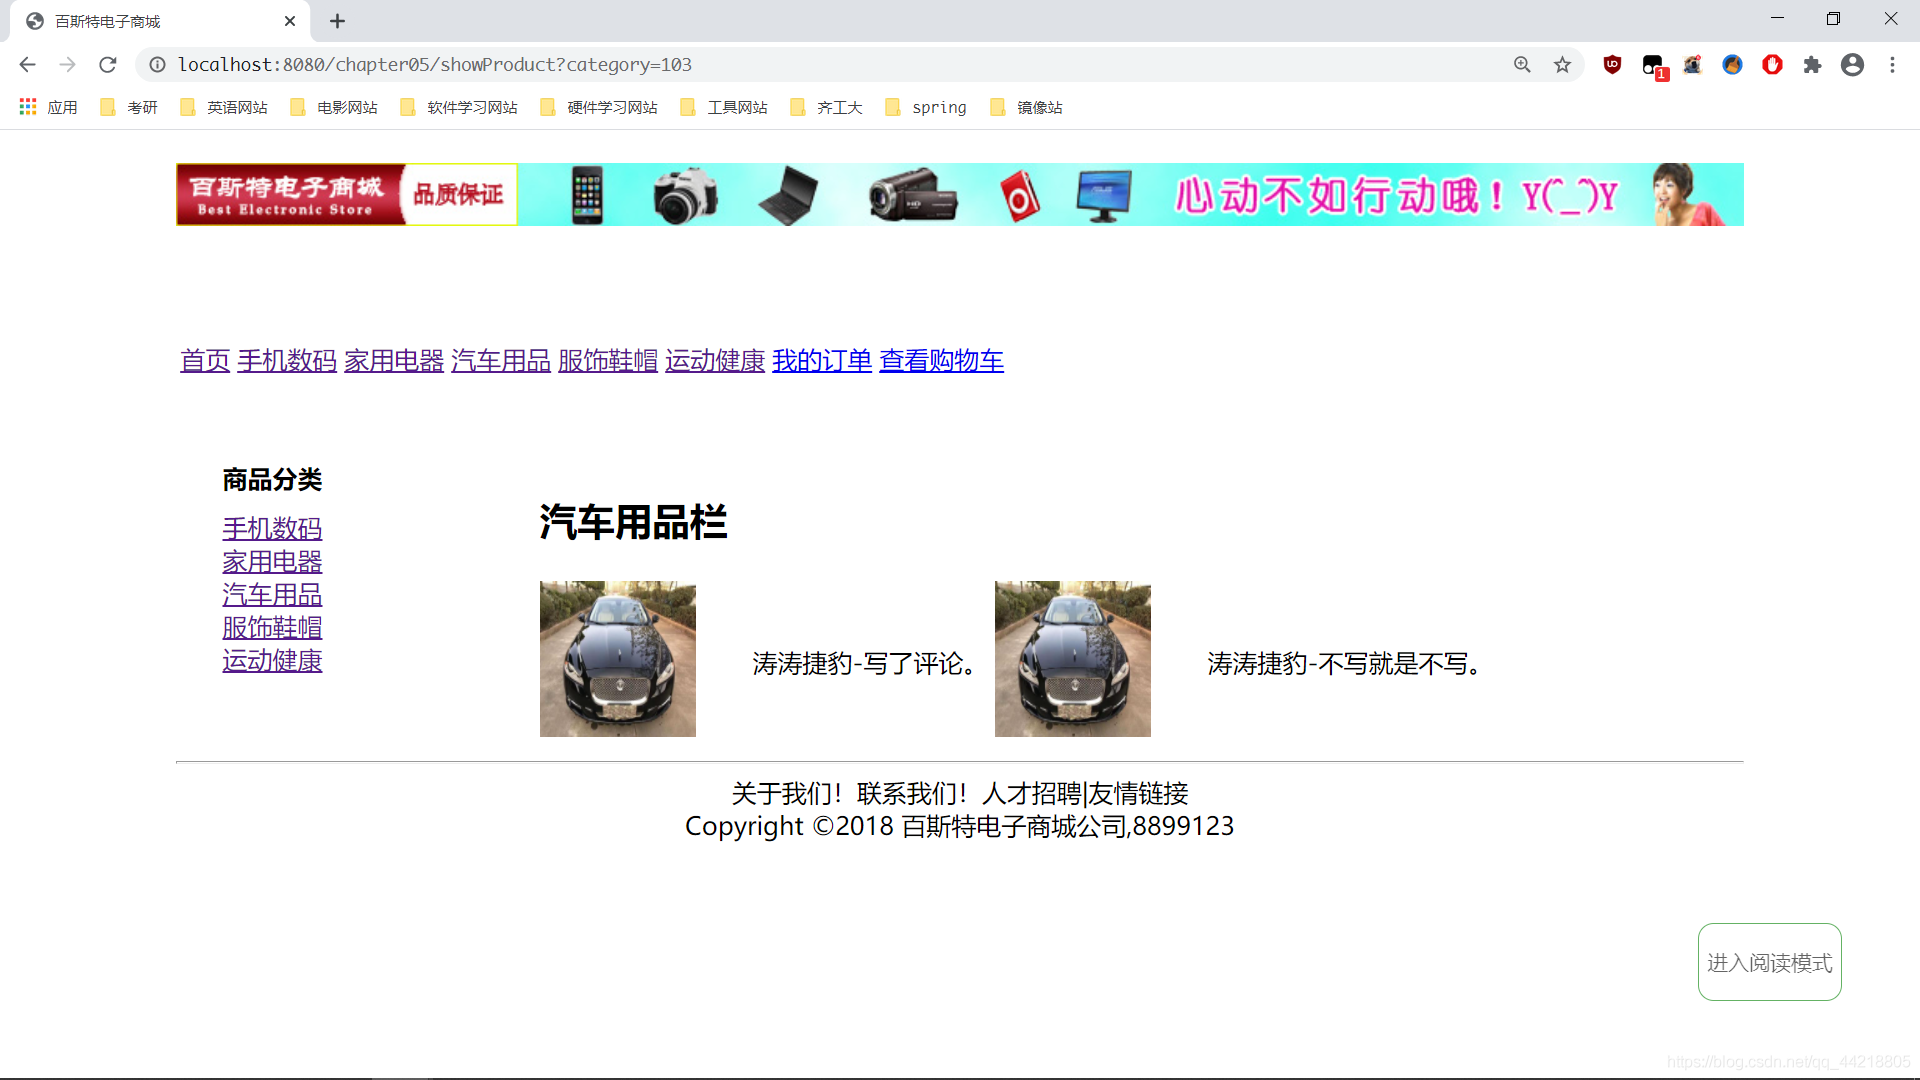Select 家用电器 in 商品分类 sidebar
1920x1080 pixels.
pyautogui.click(x=272, y=561)
